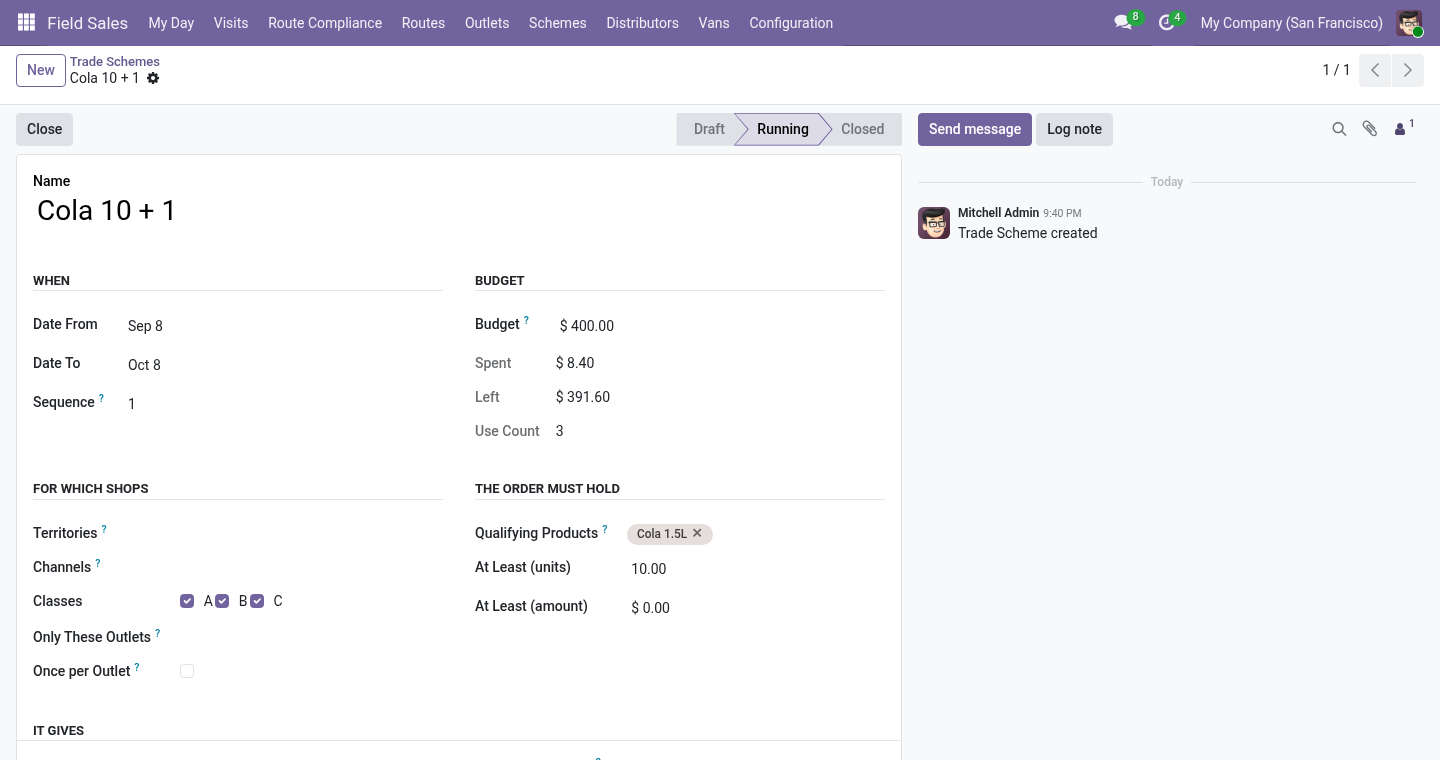Open the Schemes menu
This screenshot has width=1440, height=760.
point(558,23)
